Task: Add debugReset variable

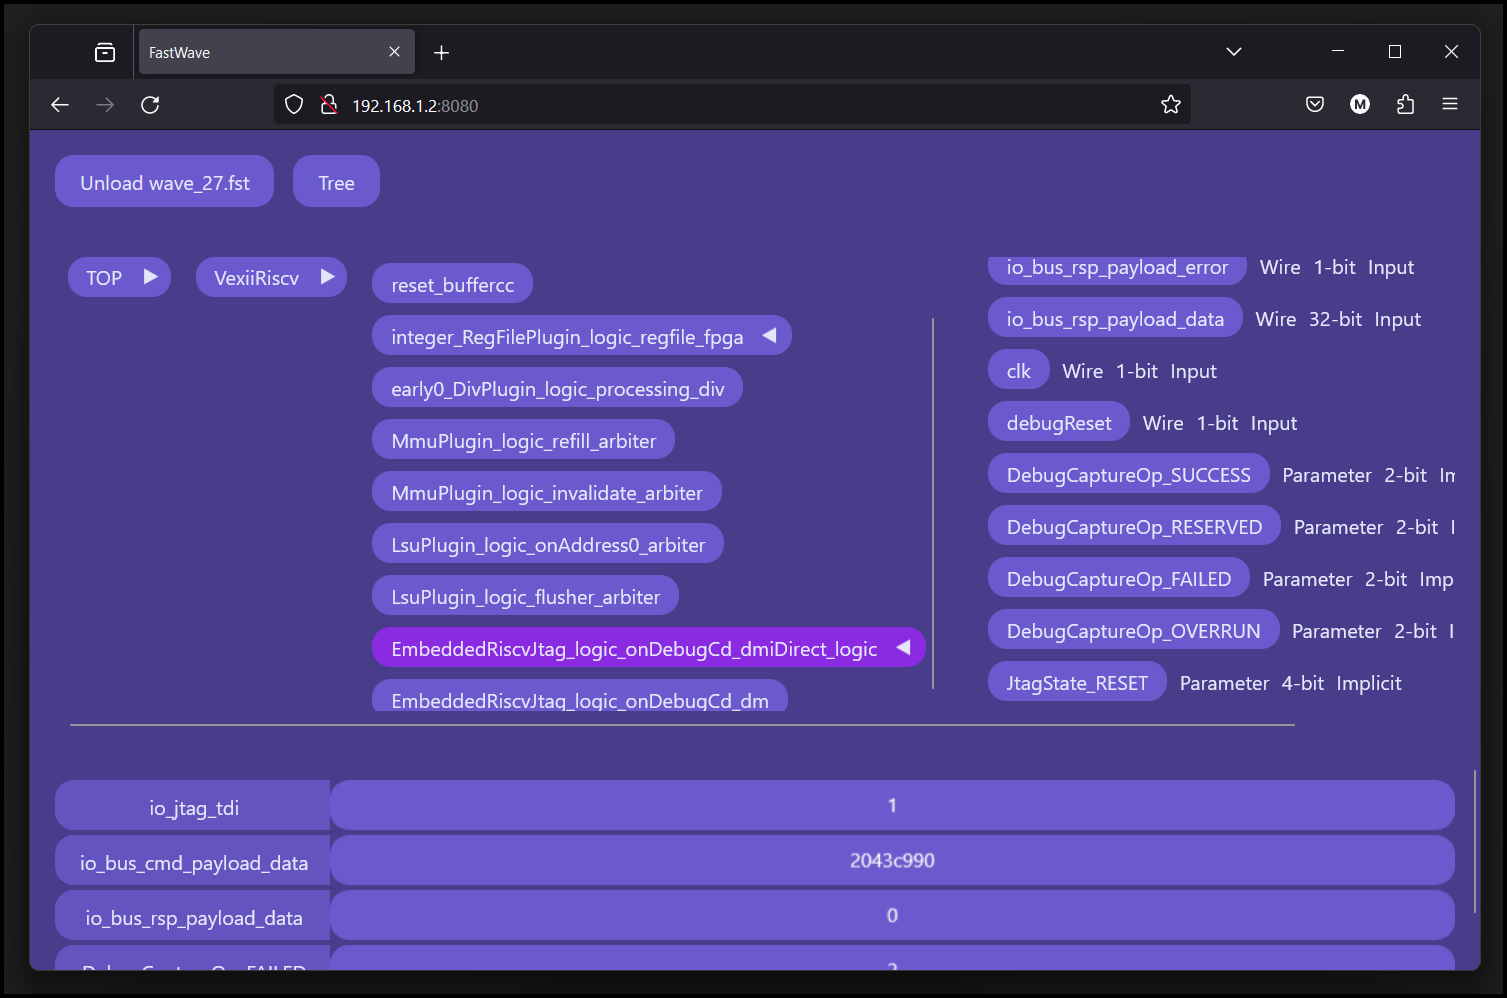Action: click(1059, 422)
